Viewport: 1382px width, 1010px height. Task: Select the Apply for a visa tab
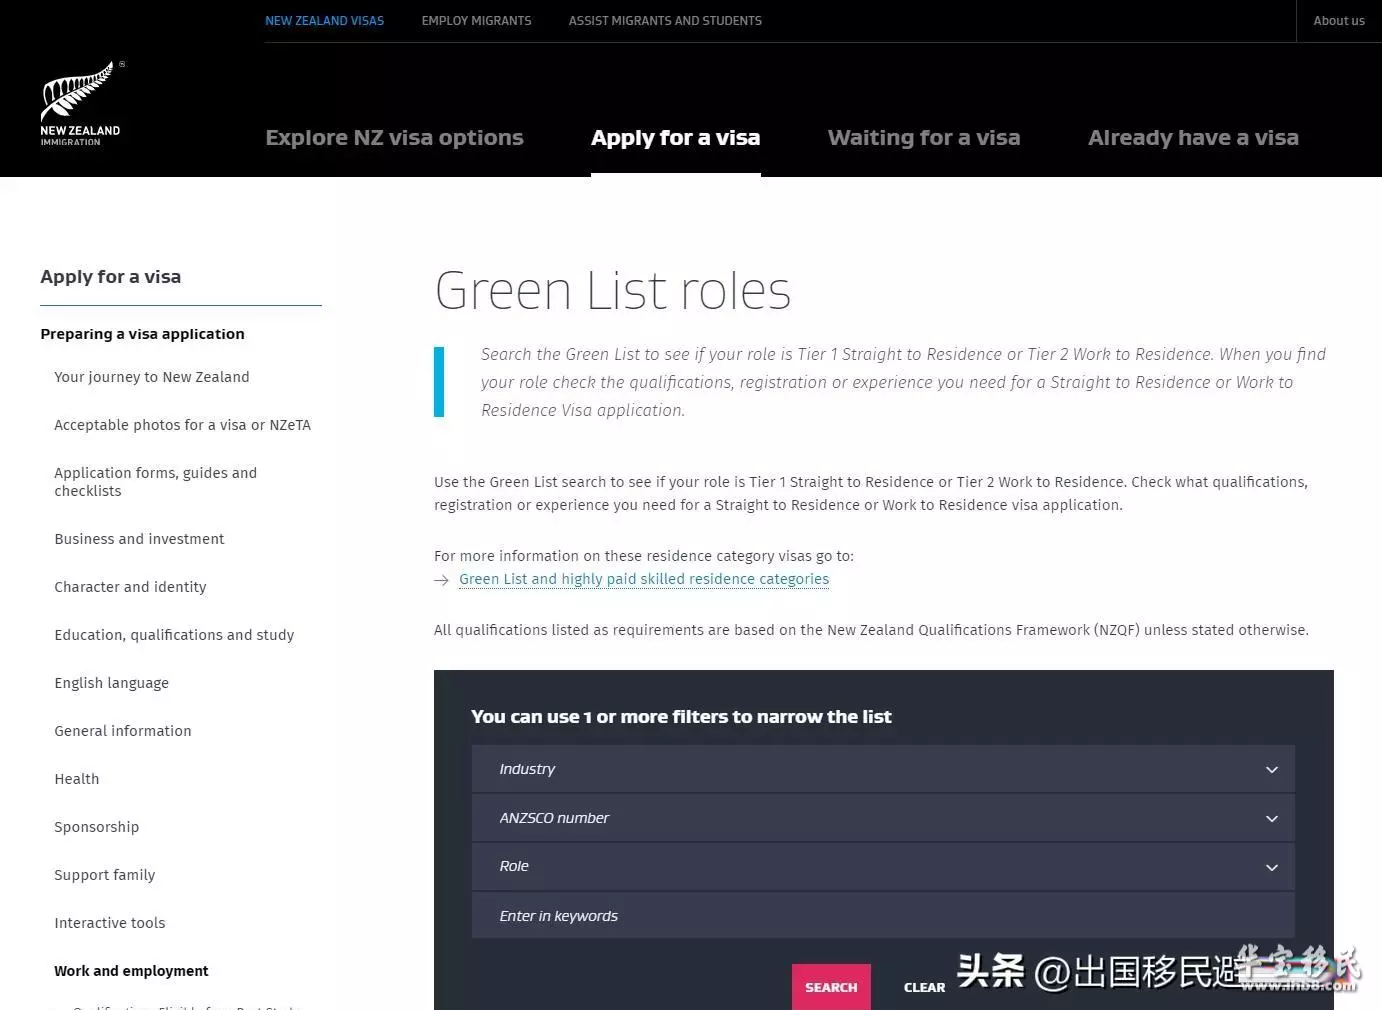[676, 138]
